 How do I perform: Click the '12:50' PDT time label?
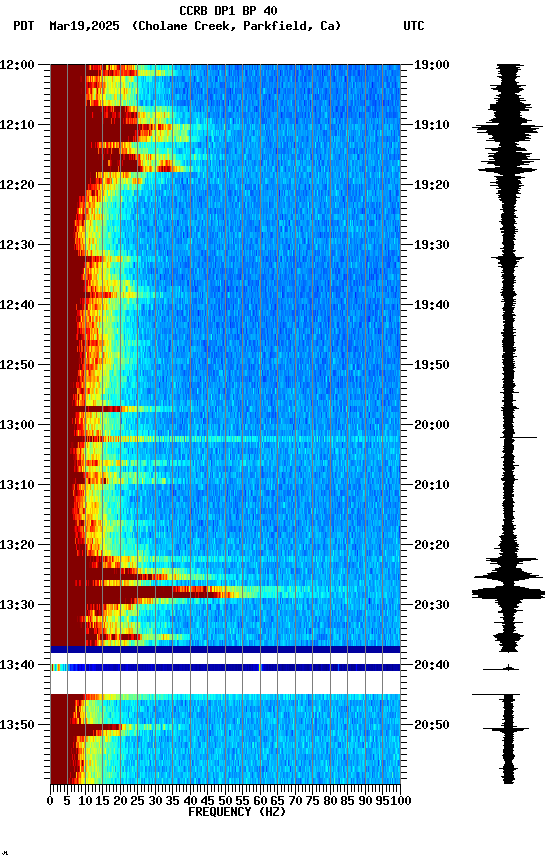pos(17,365)
